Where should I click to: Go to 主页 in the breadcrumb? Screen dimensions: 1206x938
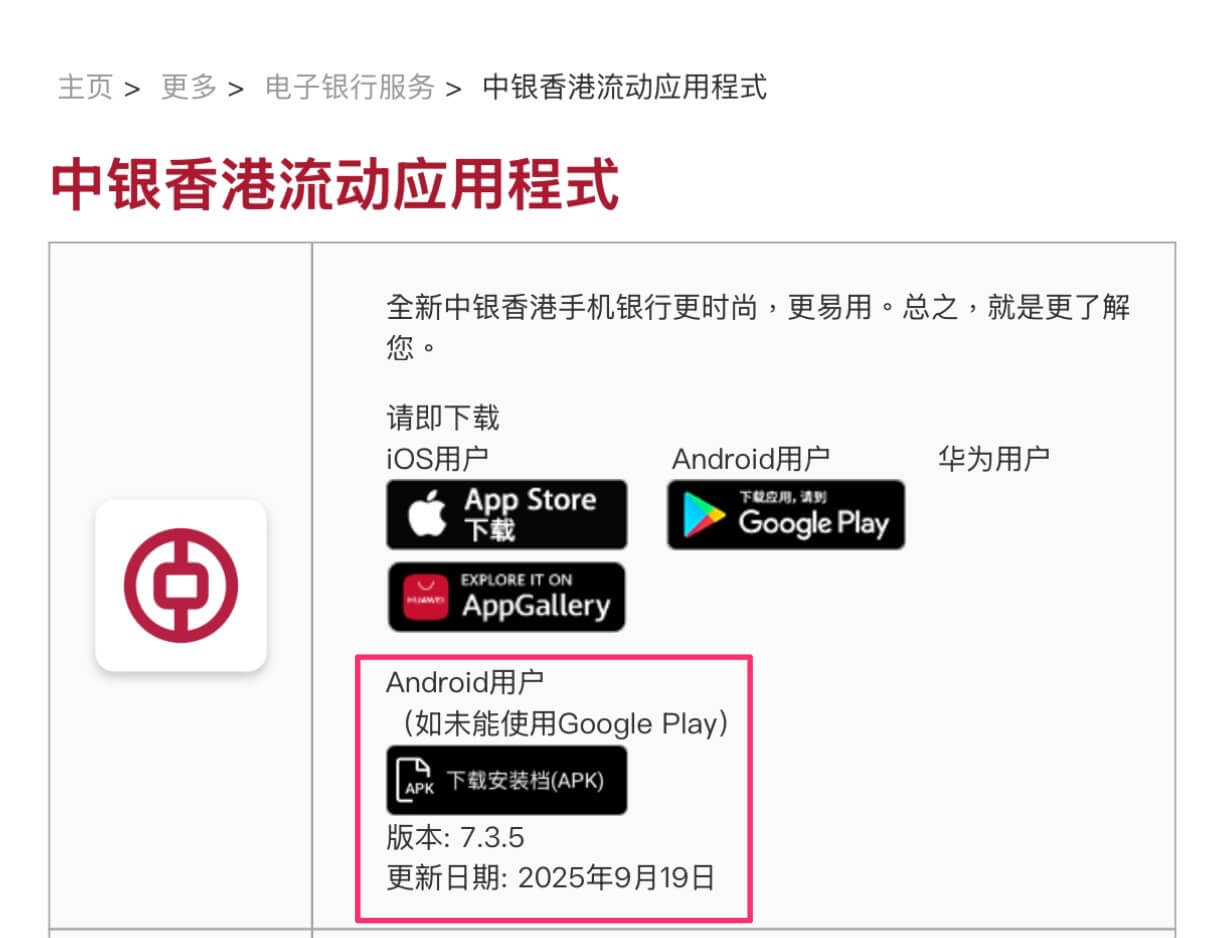point(85,87)
